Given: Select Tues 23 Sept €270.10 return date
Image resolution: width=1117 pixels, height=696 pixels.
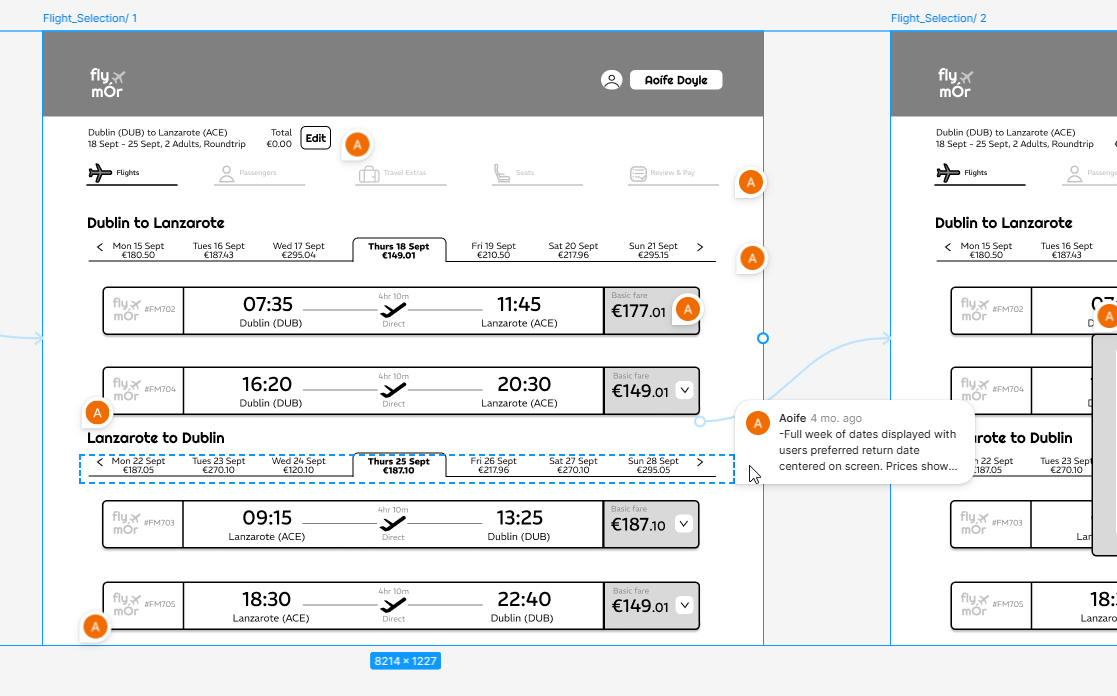Looking at the screenshot, I should [219, 465].
